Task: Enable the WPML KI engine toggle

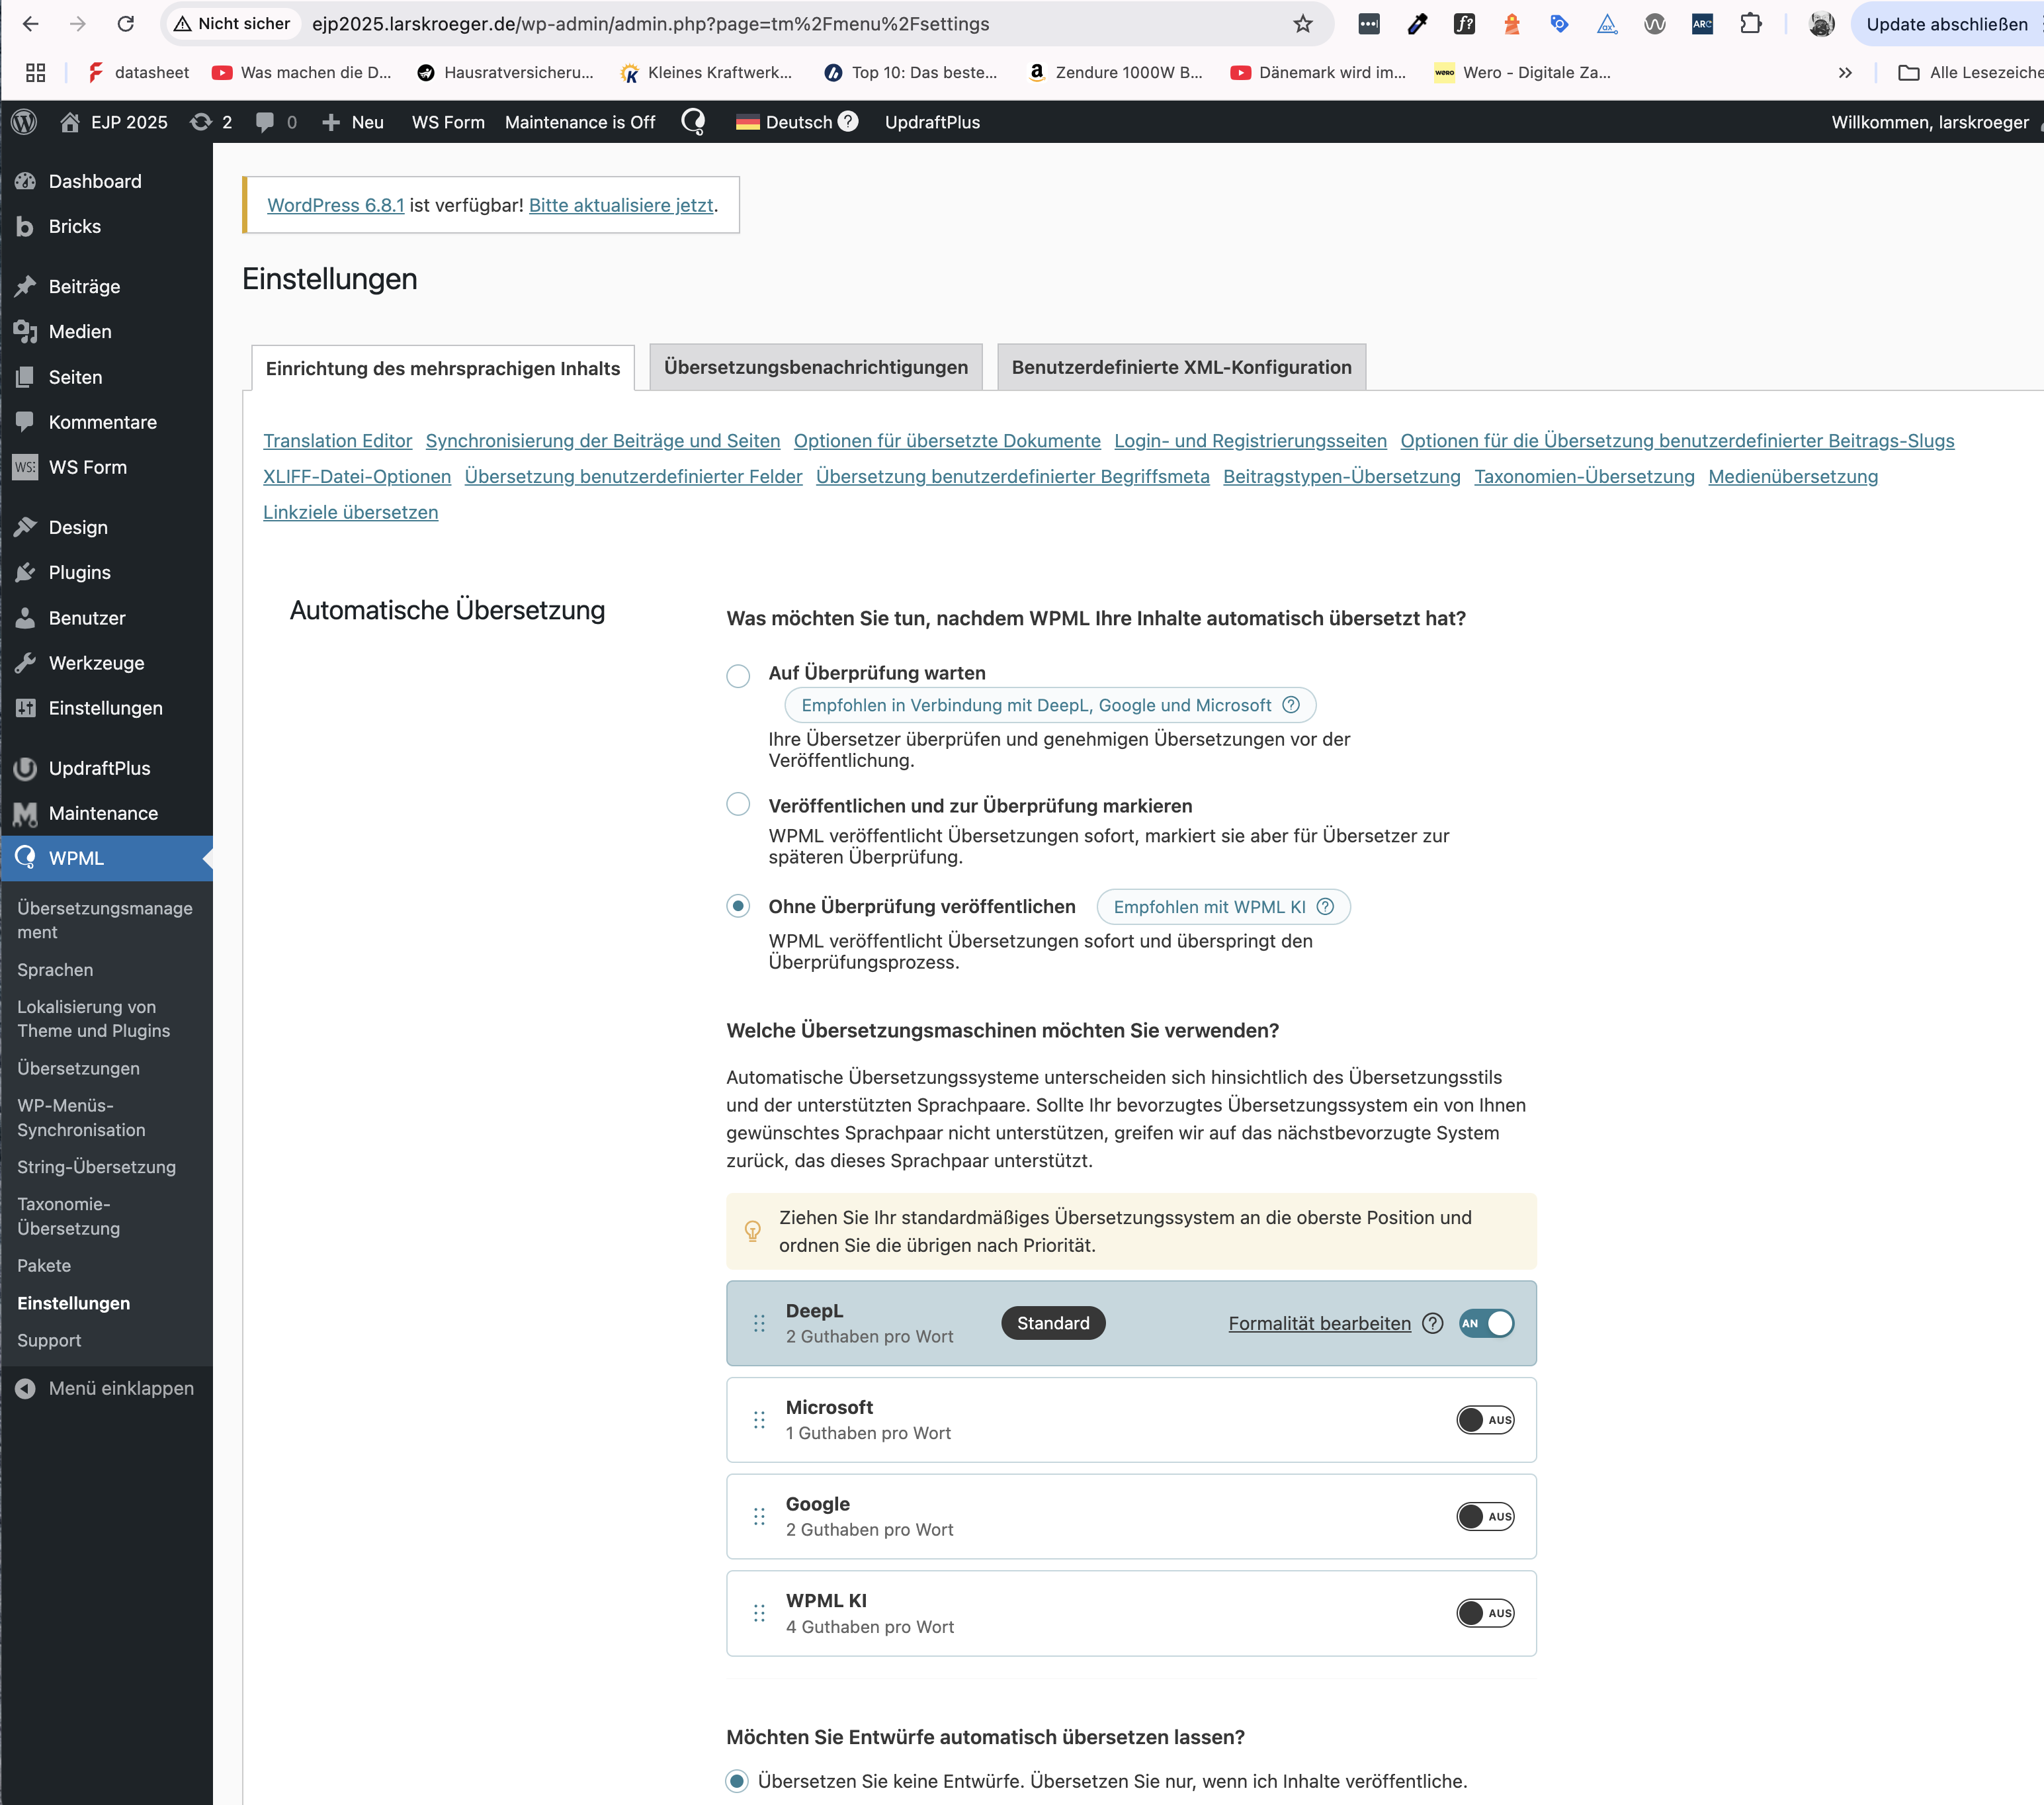Action: click(1485, 1613)
